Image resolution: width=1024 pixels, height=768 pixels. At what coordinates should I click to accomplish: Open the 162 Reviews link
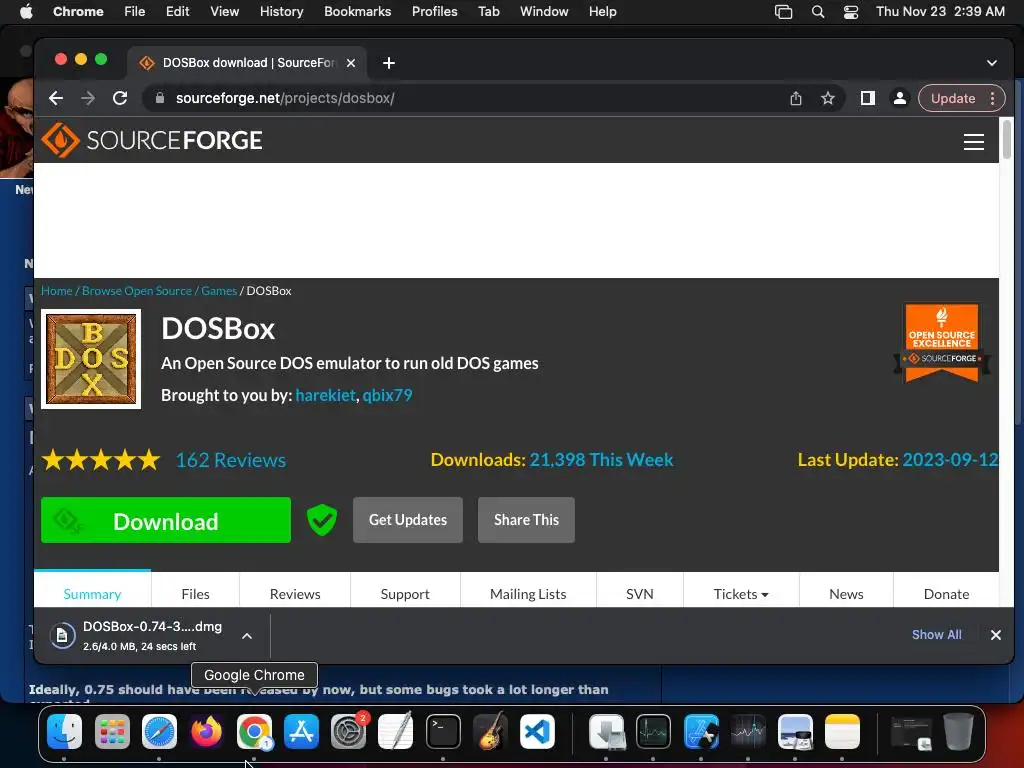231,460
